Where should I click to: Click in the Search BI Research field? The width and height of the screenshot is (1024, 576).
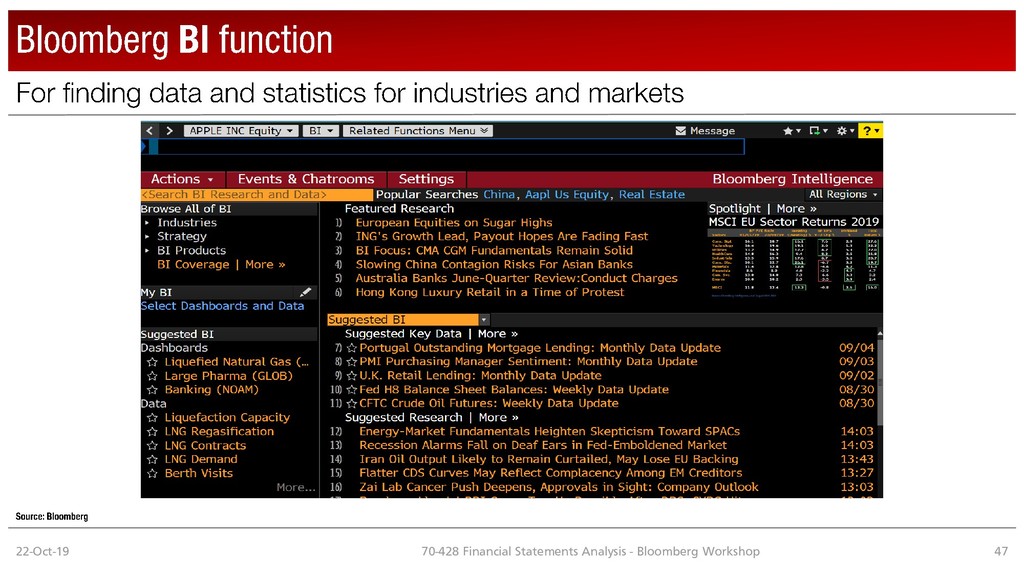(x=257, y=194)
